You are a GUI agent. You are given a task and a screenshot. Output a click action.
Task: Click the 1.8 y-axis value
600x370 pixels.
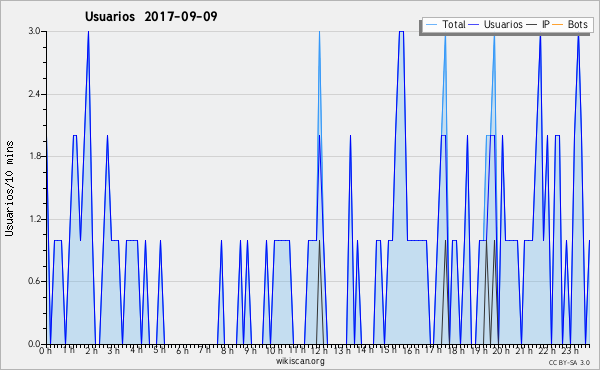click(34, 156)
